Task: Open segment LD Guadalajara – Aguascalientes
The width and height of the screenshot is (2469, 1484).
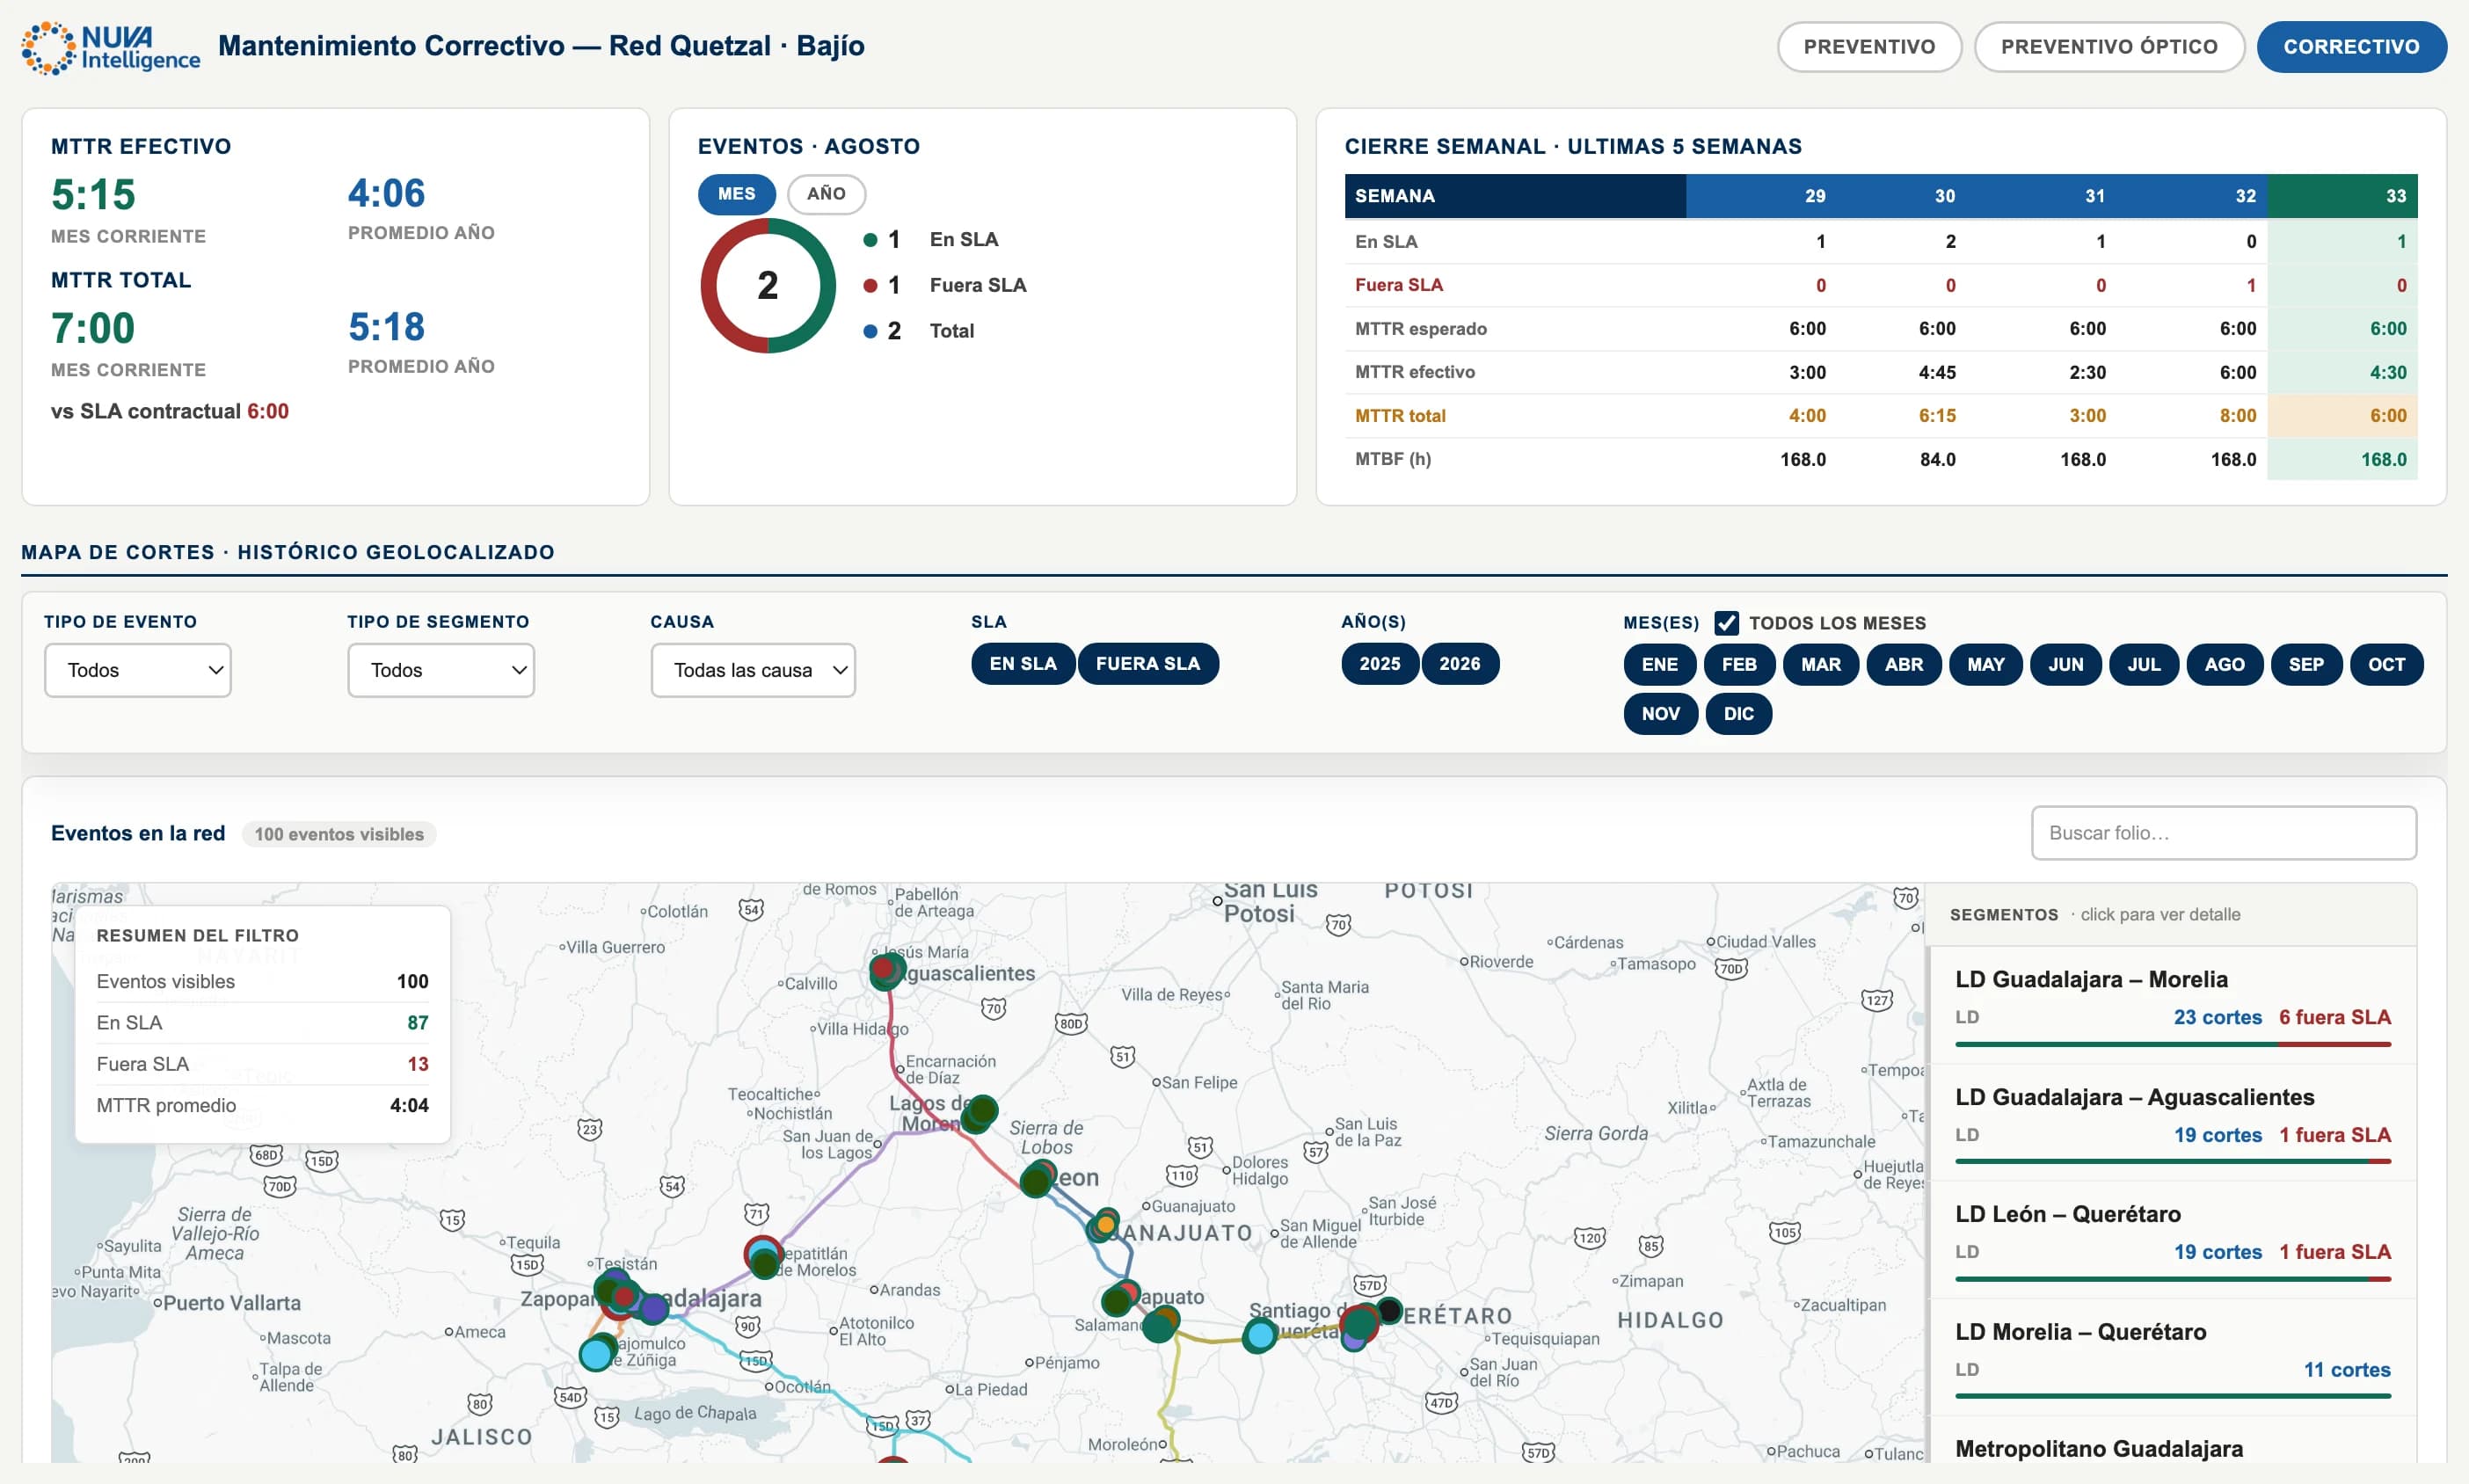Action: [2171, 1122]
